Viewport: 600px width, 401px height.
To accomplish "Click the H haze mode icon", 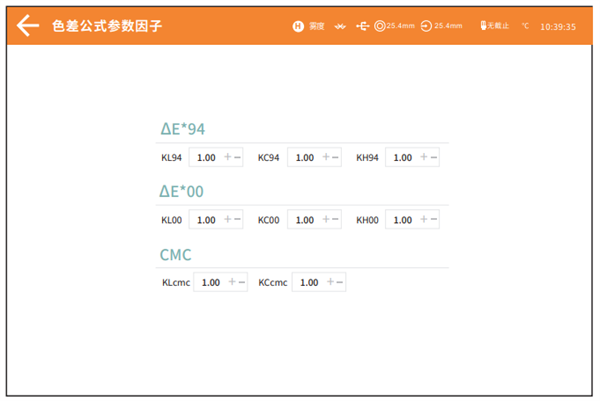I will (298, 26).
